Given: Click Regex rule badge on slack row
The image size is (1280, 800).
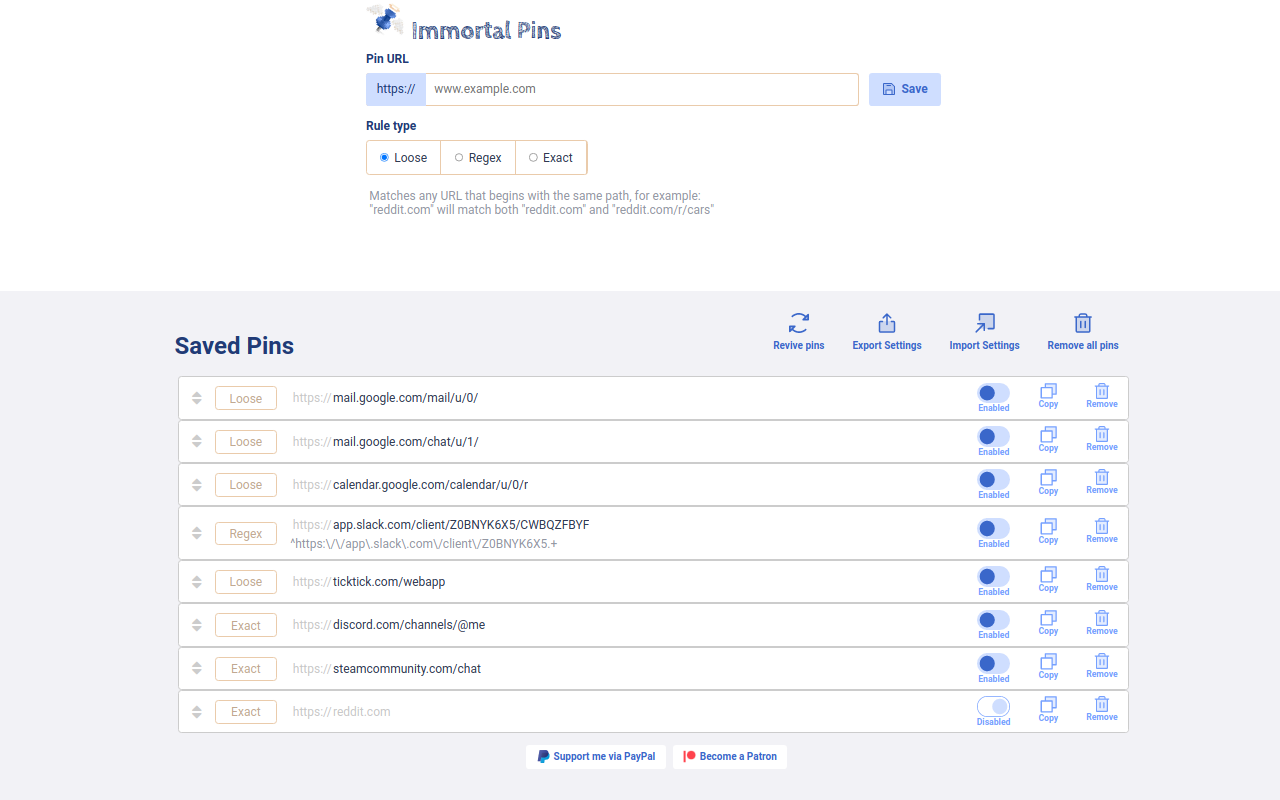Looking at the screenshot, I should click(246, 533).
